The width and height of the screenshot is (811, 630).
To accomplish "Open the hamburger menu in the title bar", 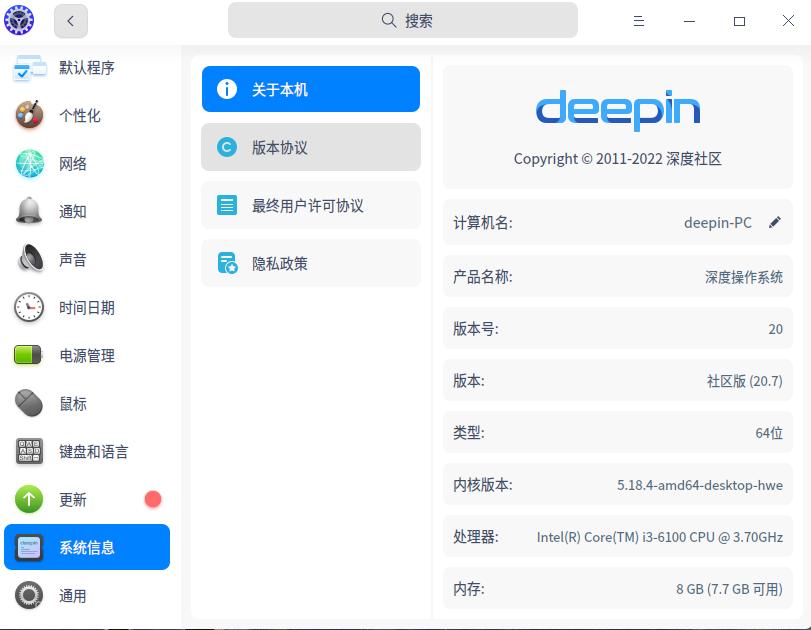I will (638, 20).
